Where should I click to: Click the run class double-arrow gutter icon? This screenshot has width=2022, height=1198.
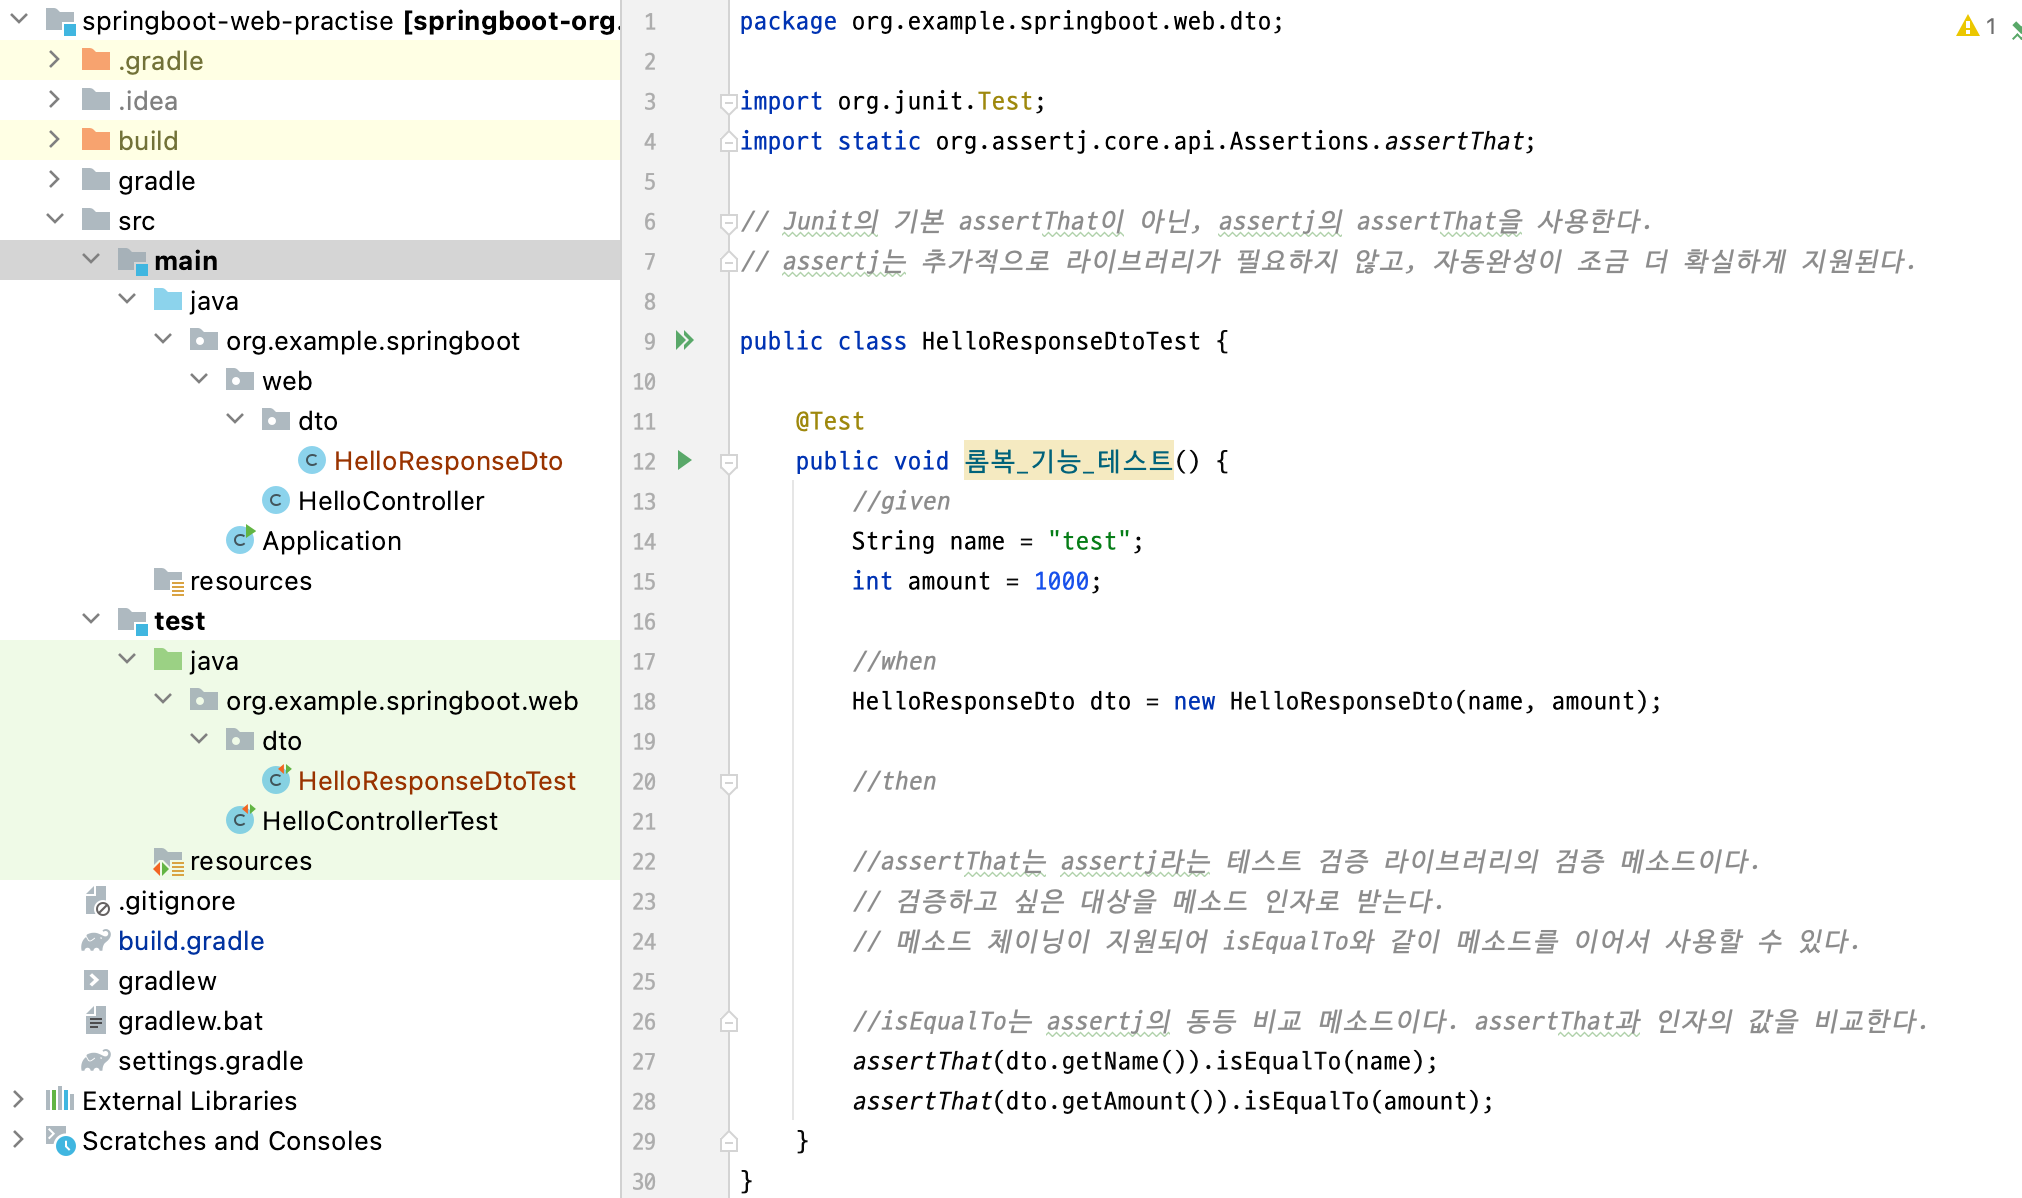pyautogui.click(x=684, y=340)
